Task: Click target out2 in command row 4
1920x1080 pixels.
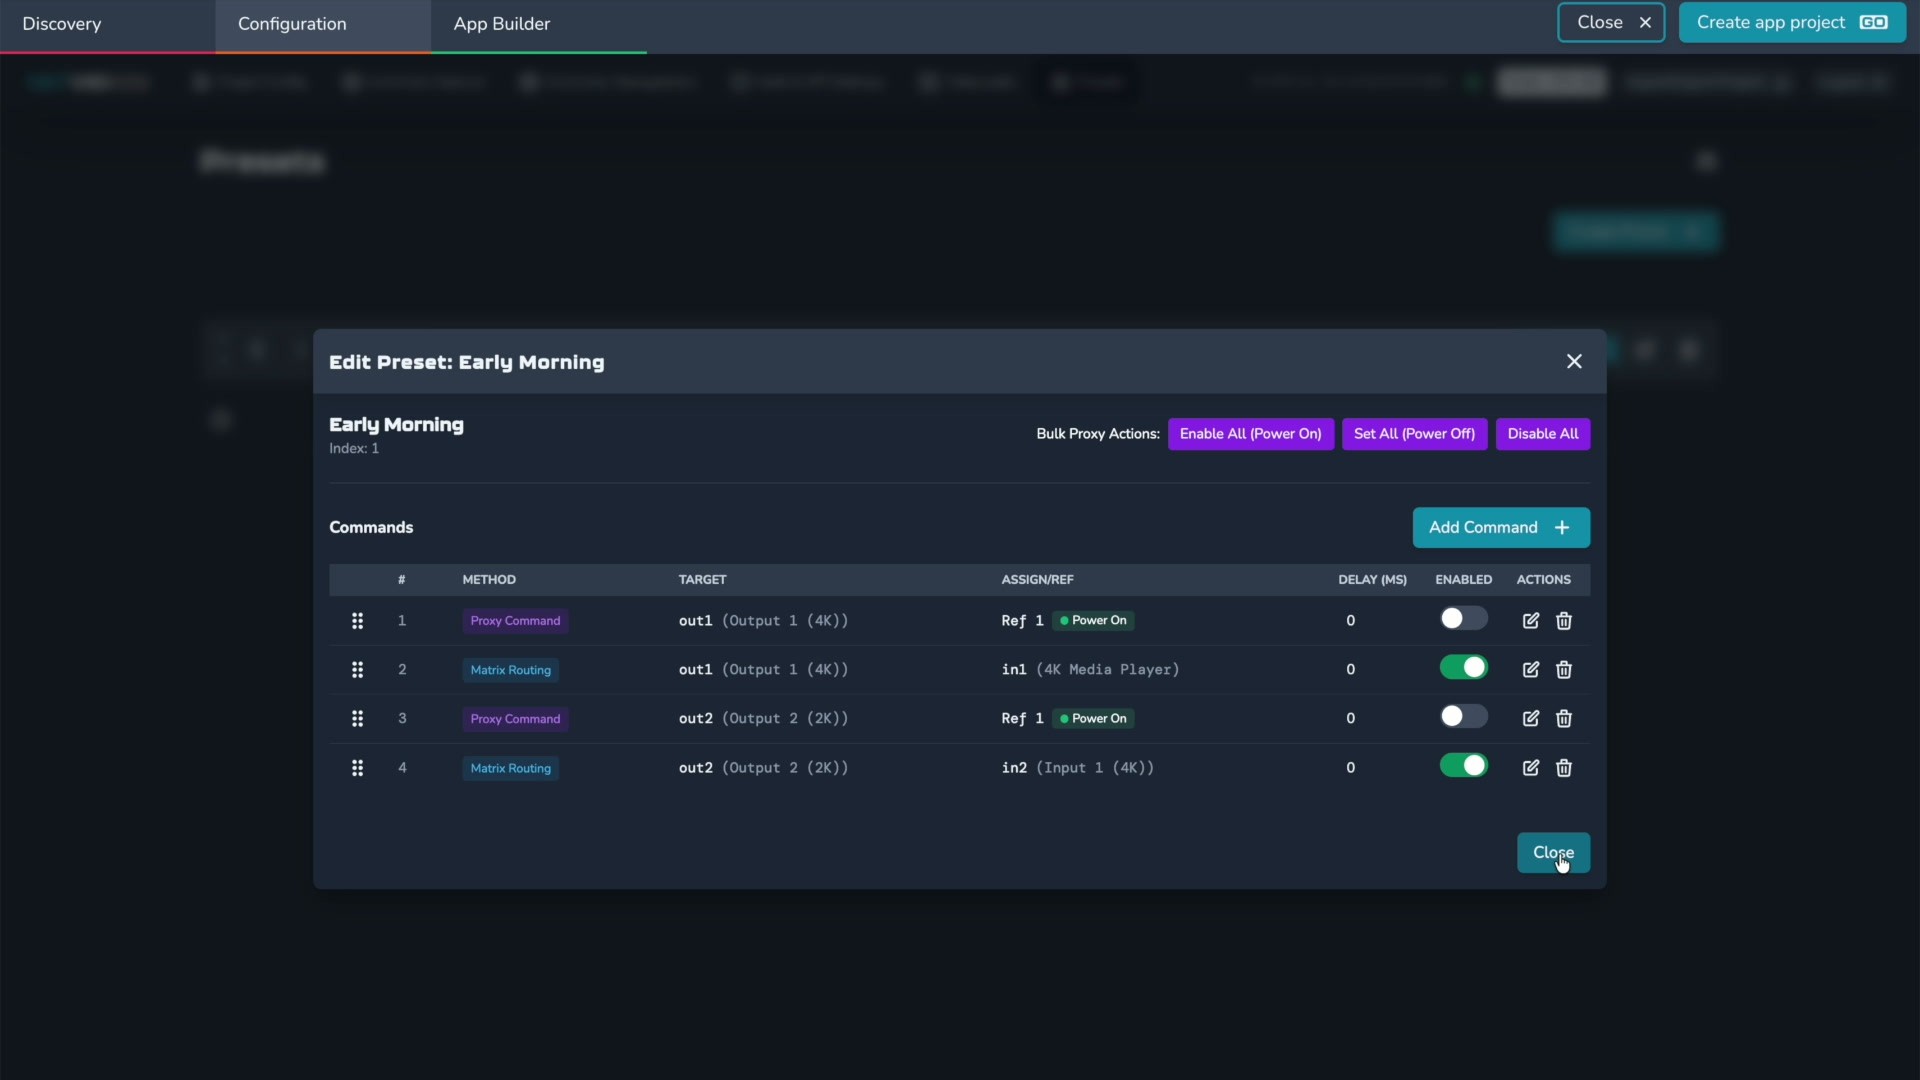Action: 763,768
